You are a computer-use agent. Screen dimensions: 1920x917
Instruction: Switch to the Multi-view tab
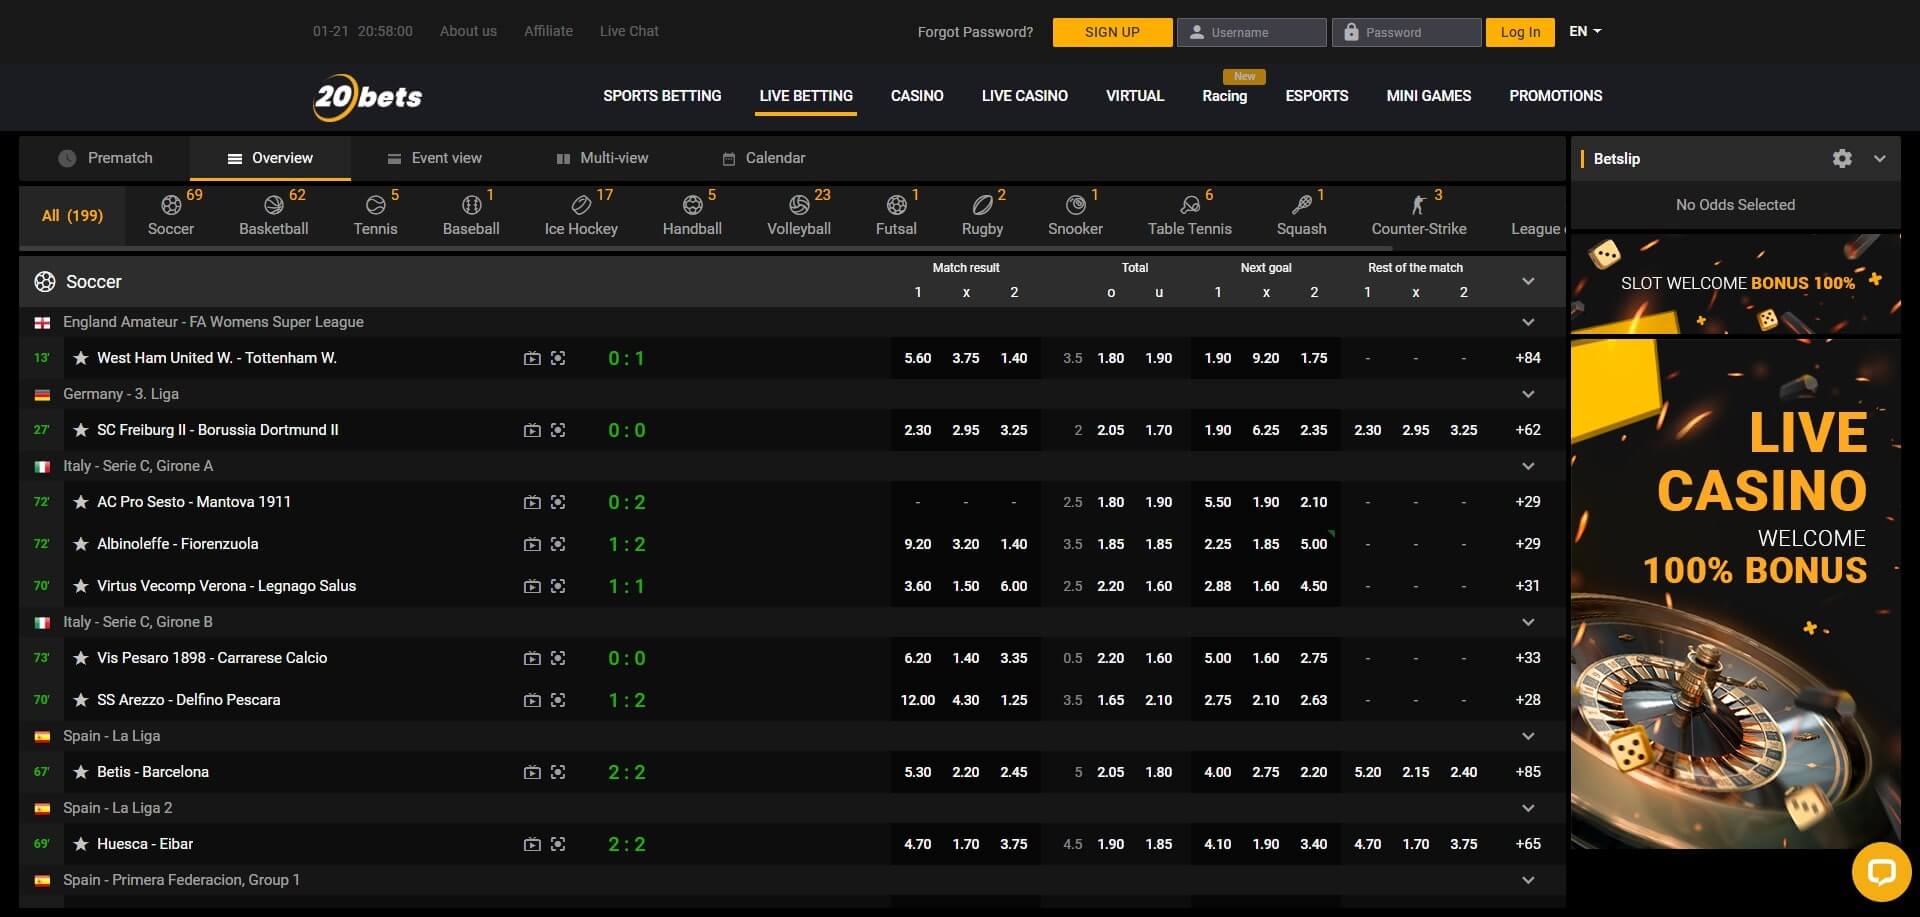coord(601,157)
